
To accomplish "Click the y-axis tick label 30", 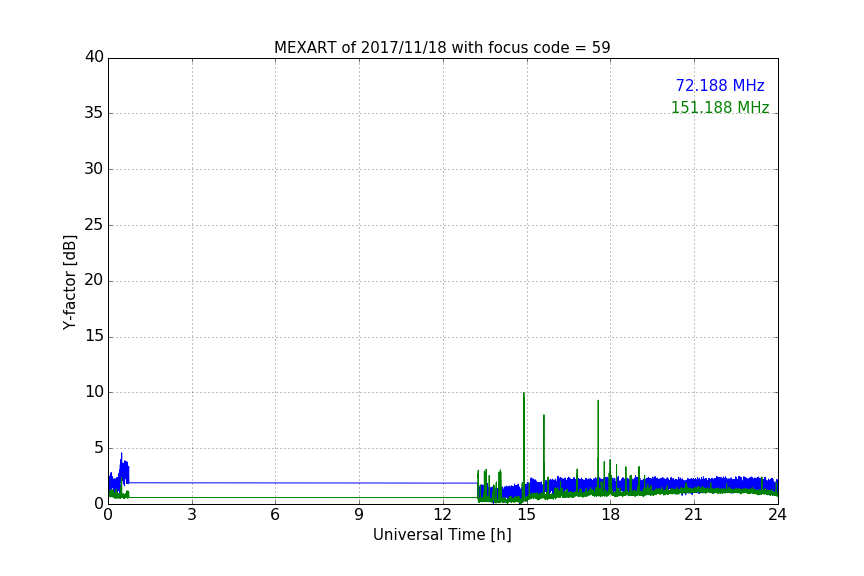I will (x=94, y=169).
